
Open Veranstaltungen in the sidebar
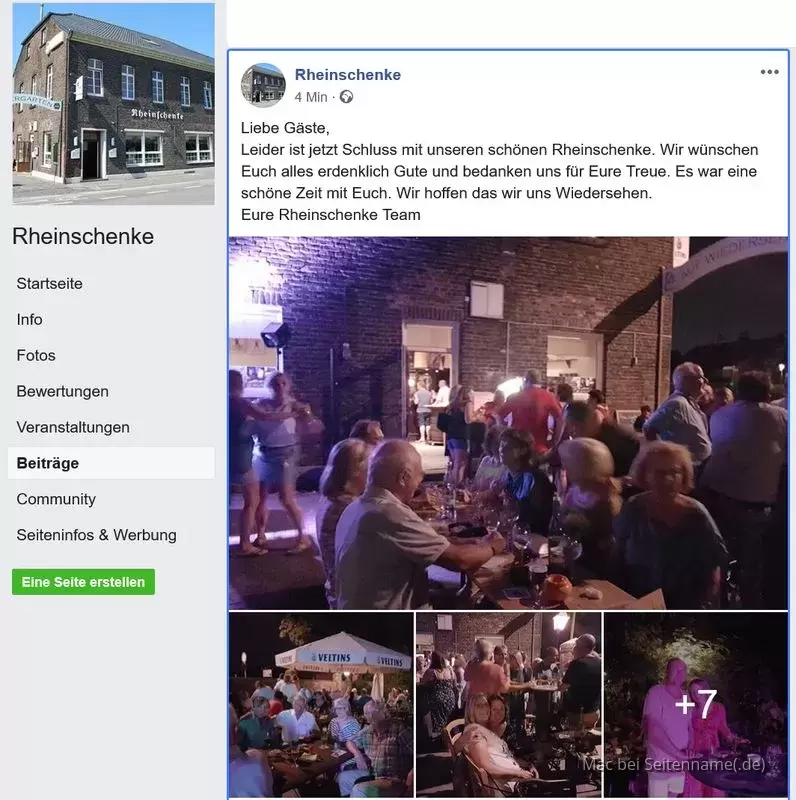(x=73, y=428)
